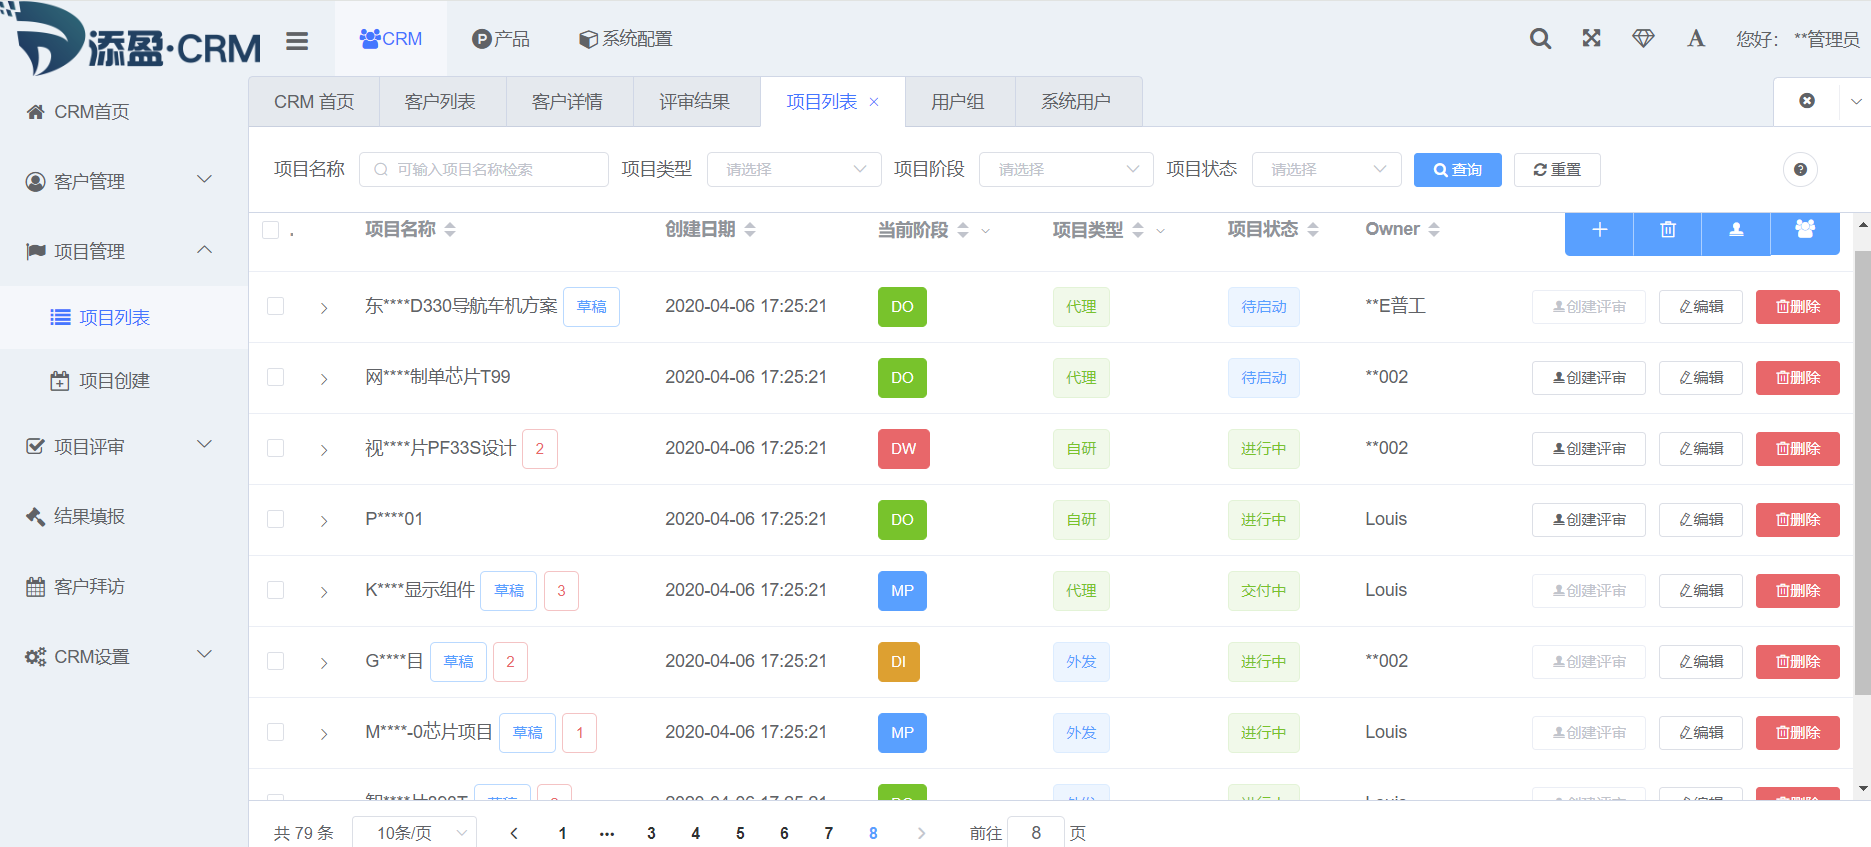Sort by 项目名称 column sort arrows

pos(450,230)
